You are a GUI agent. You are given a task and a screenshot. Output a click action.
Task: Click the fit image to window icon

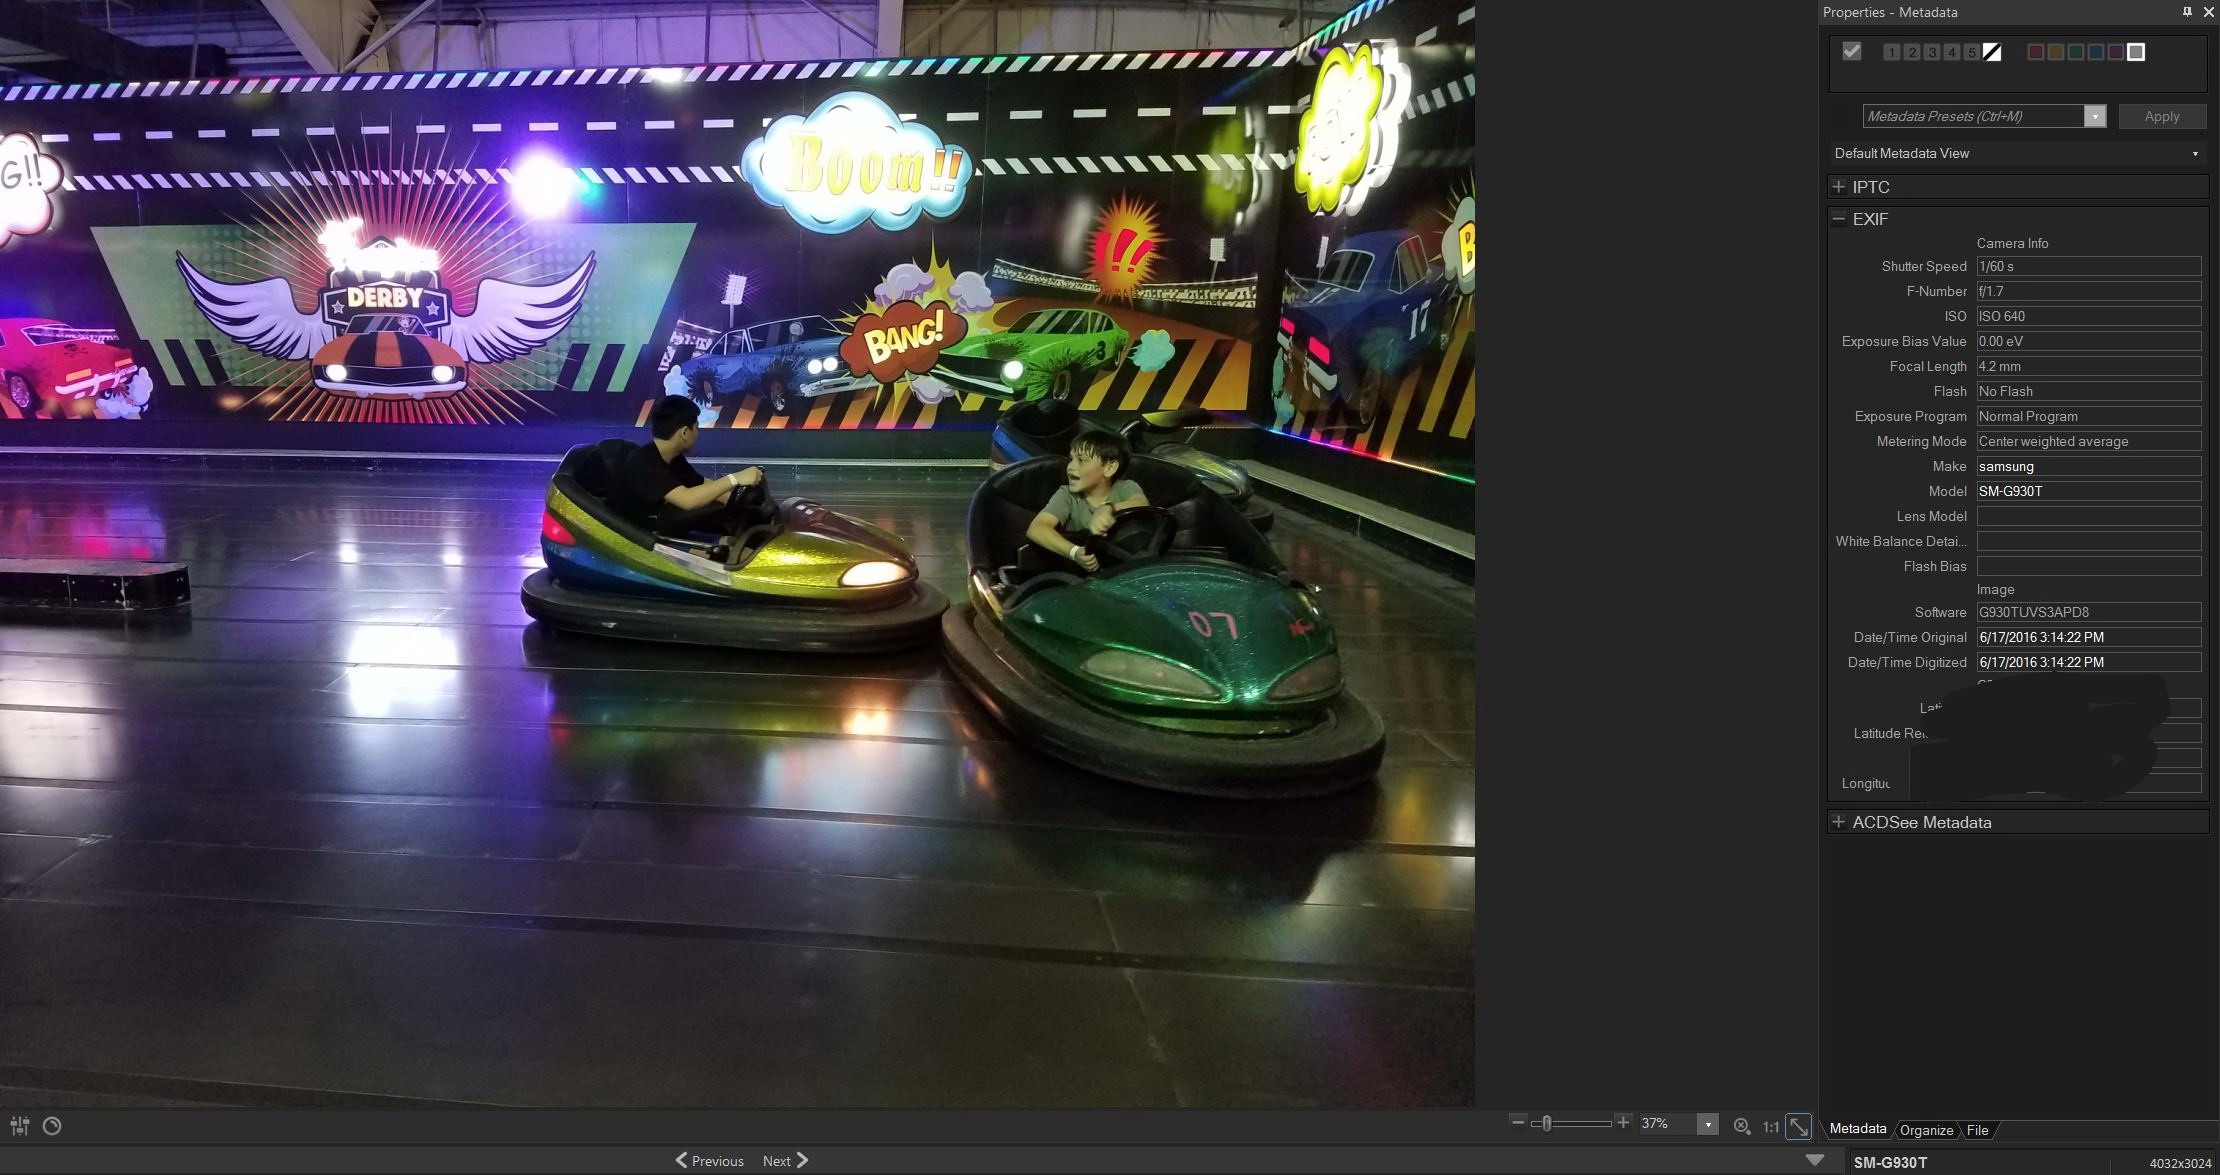click(x=1798, y=1126)
